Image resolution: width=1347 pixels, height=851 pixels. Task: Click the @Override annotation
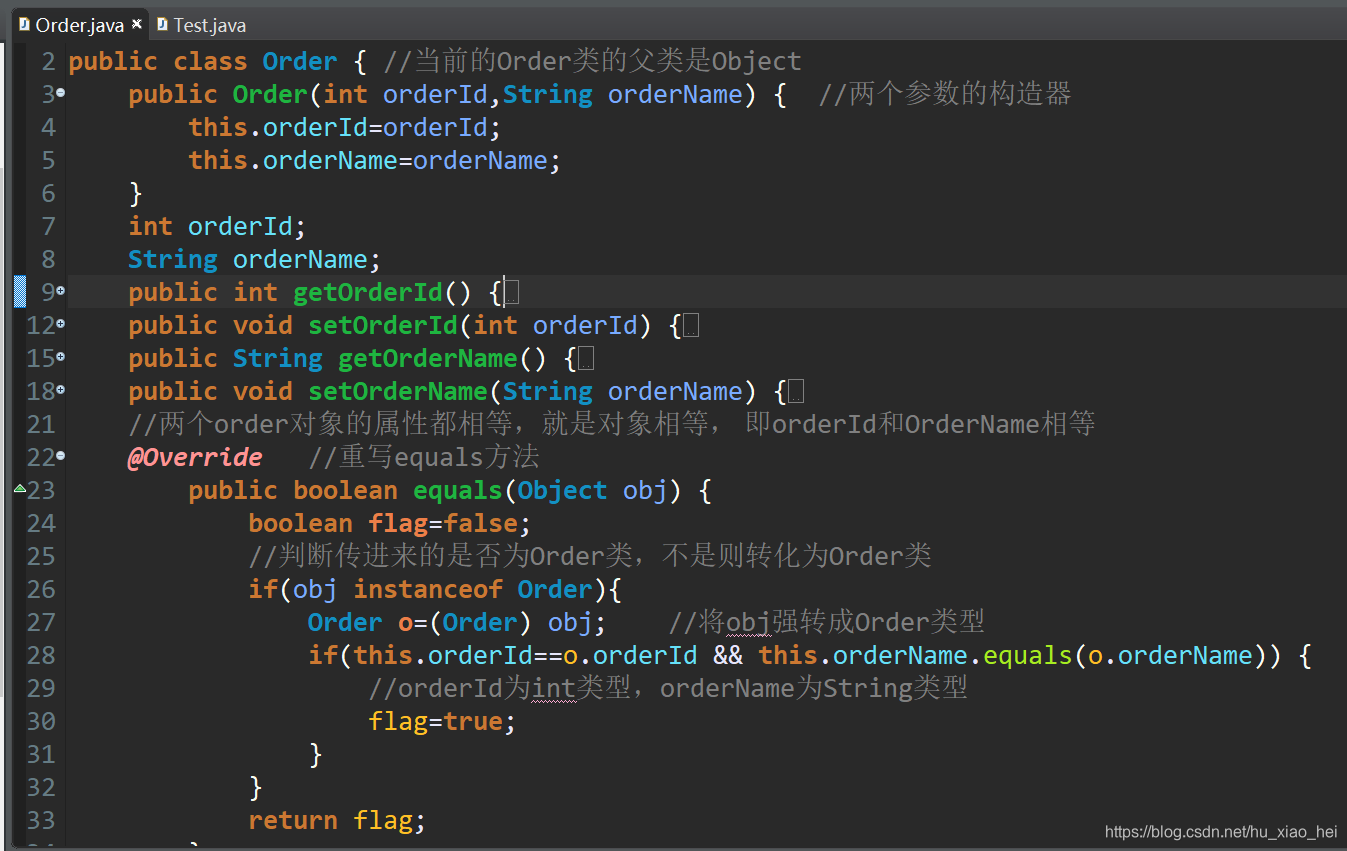195,457
